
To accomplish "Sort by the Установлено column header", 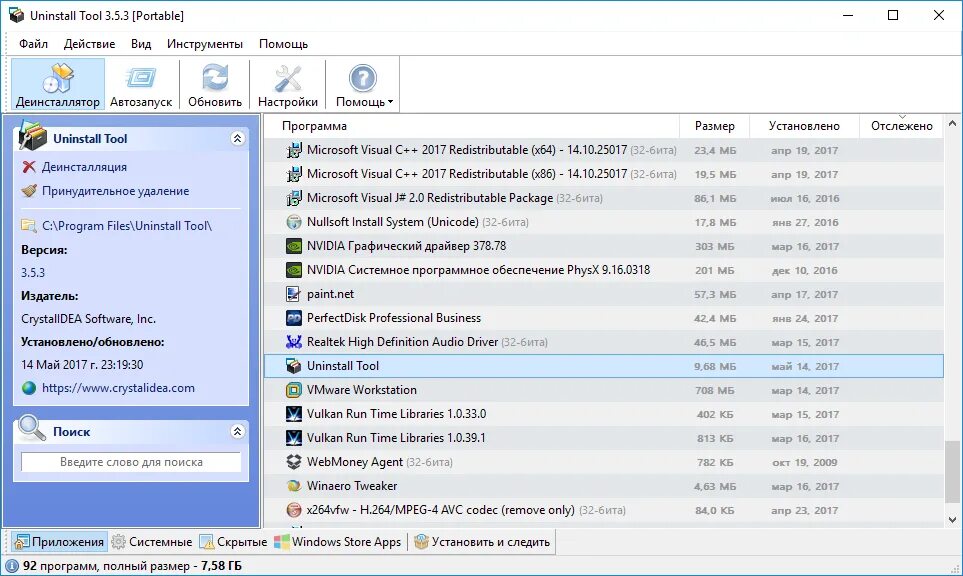I will point(805,126).
